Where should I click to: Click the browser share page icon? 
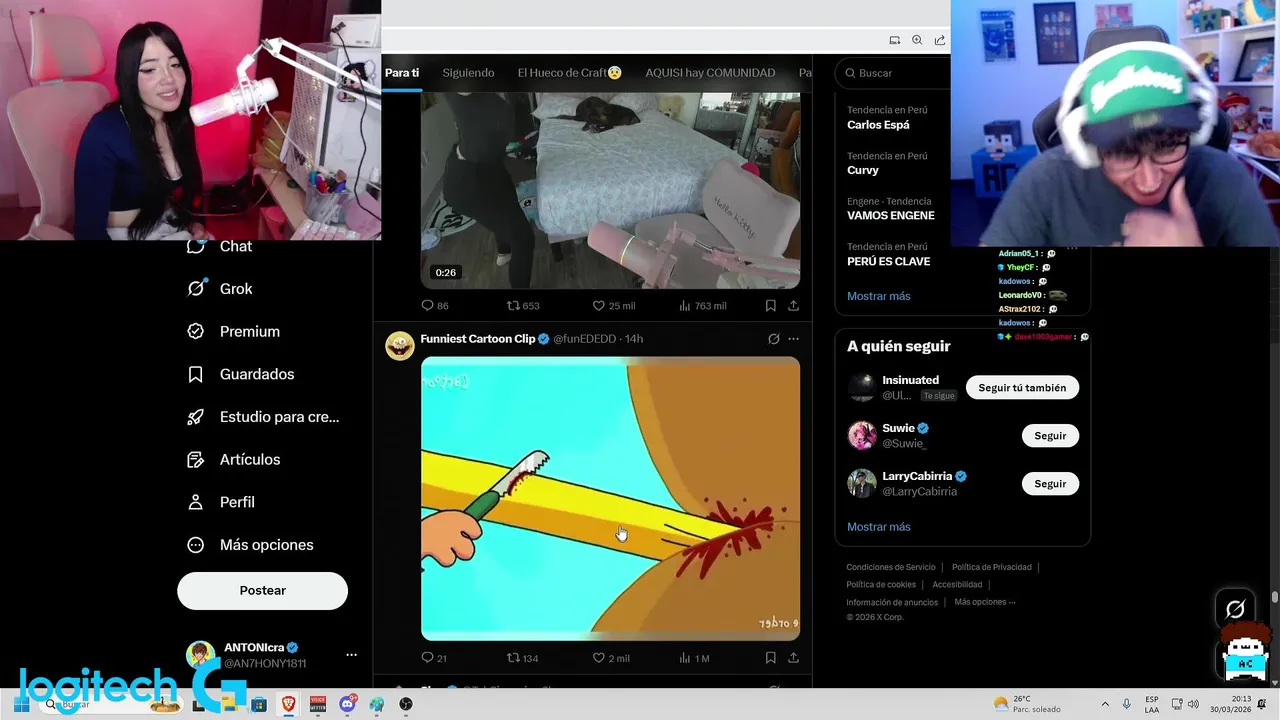[x=940, y=40]
